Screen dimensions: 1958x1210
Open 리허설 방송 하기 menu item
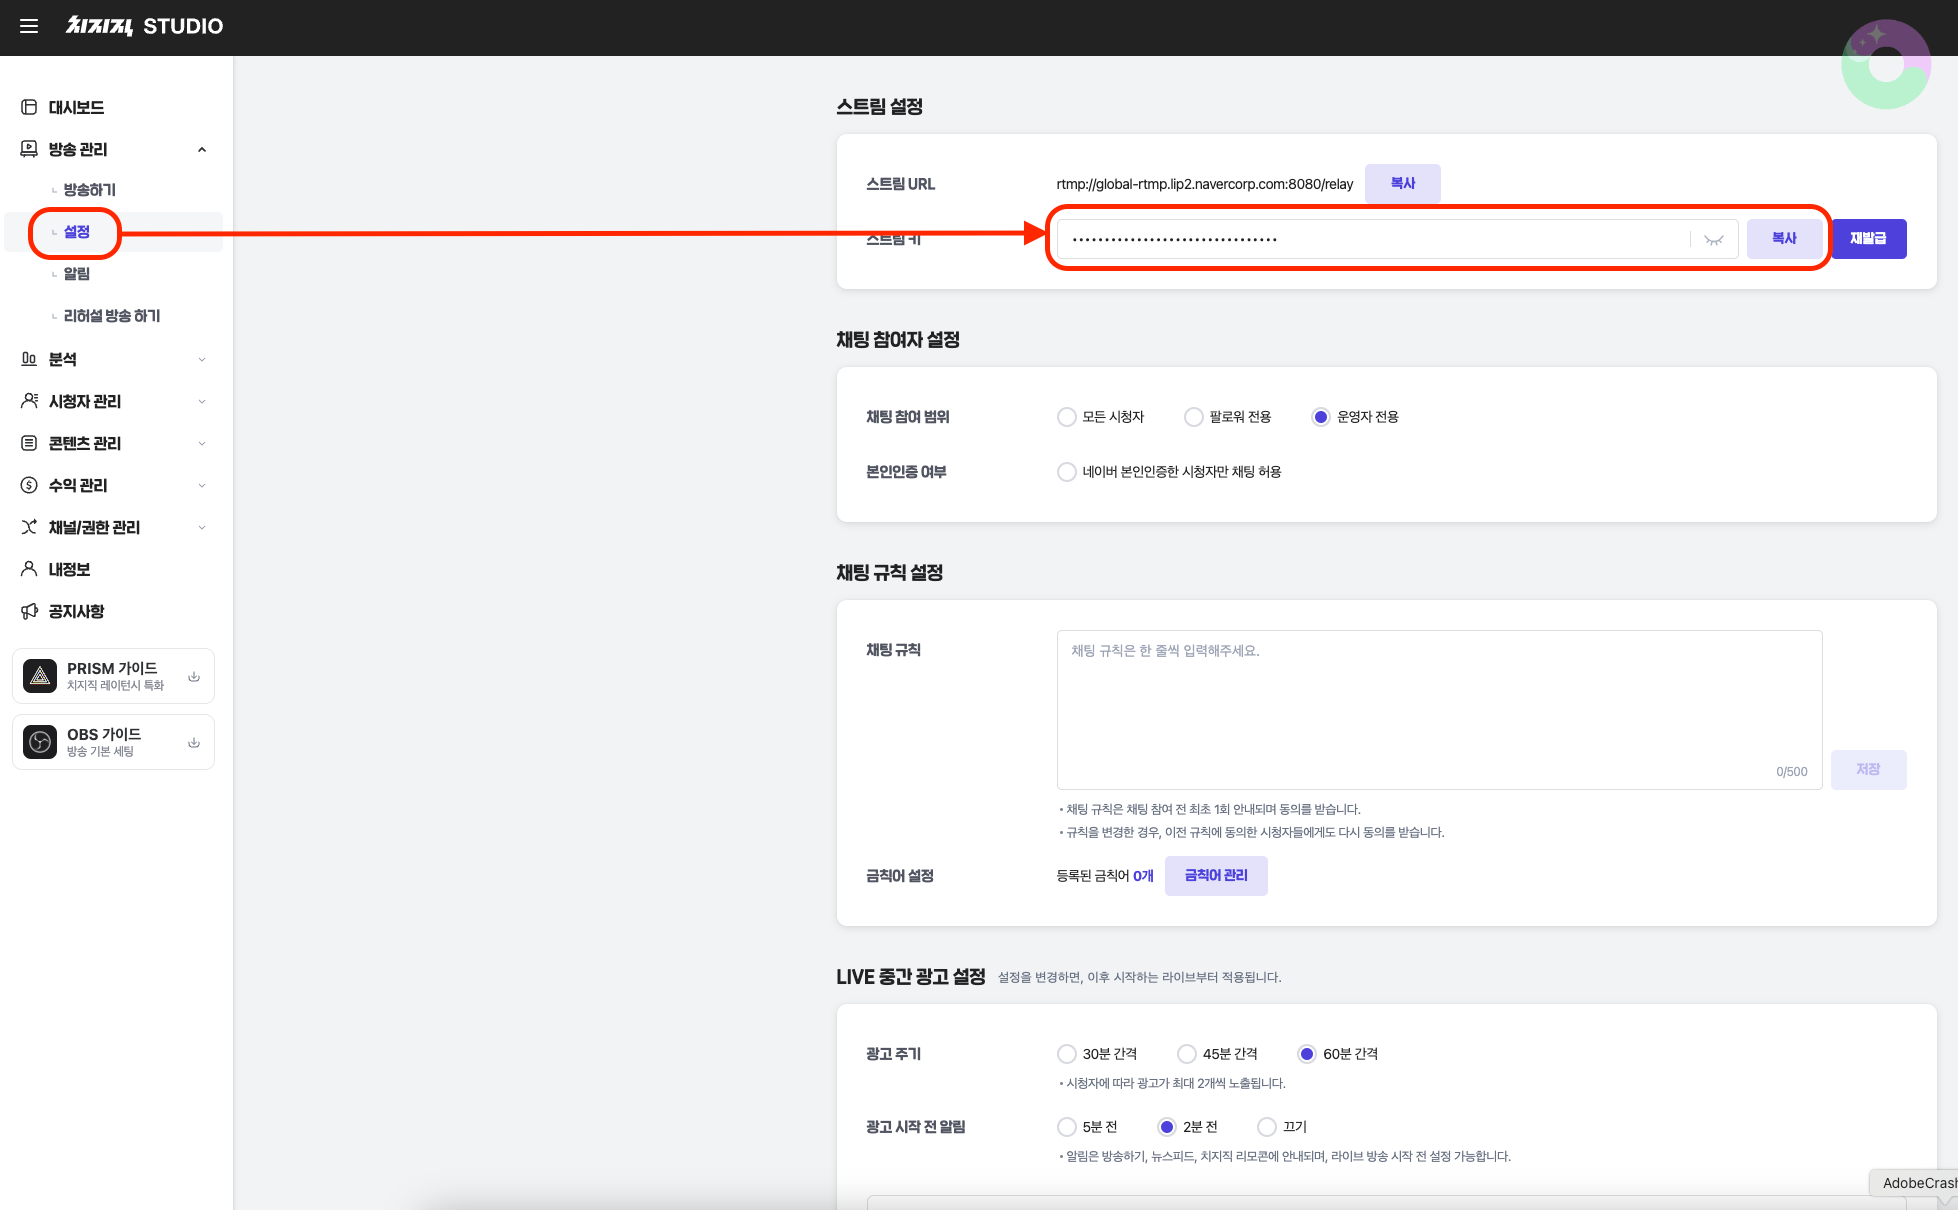111,316
